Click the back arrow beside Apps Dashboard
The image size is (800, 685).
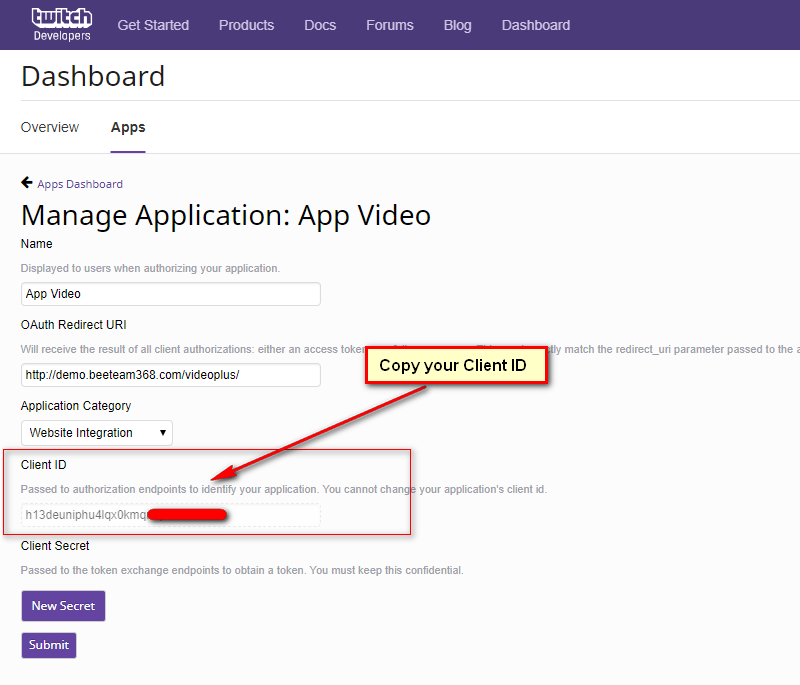(x=27, y=183)
